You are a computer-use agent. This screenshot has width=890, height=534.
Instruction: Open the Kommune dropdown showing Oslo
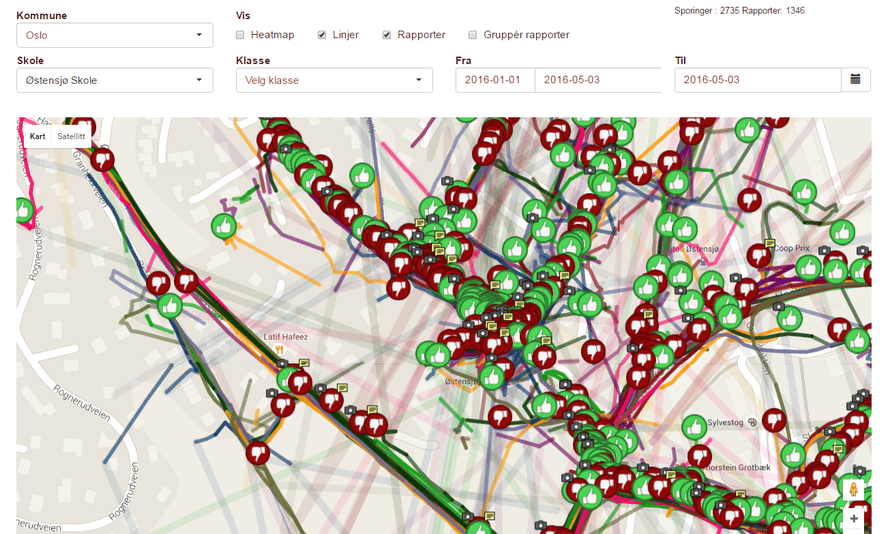tap(114, 35)
